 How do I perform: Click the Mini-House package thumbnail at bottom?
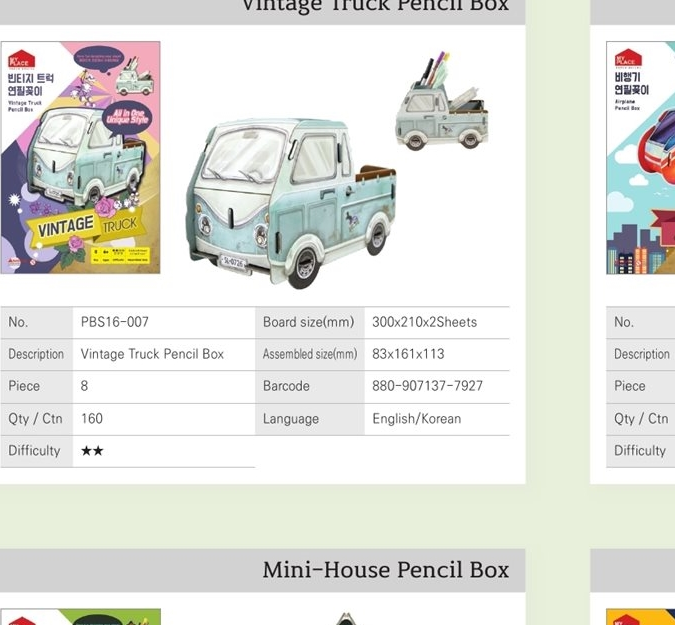[x=81, y=617]
